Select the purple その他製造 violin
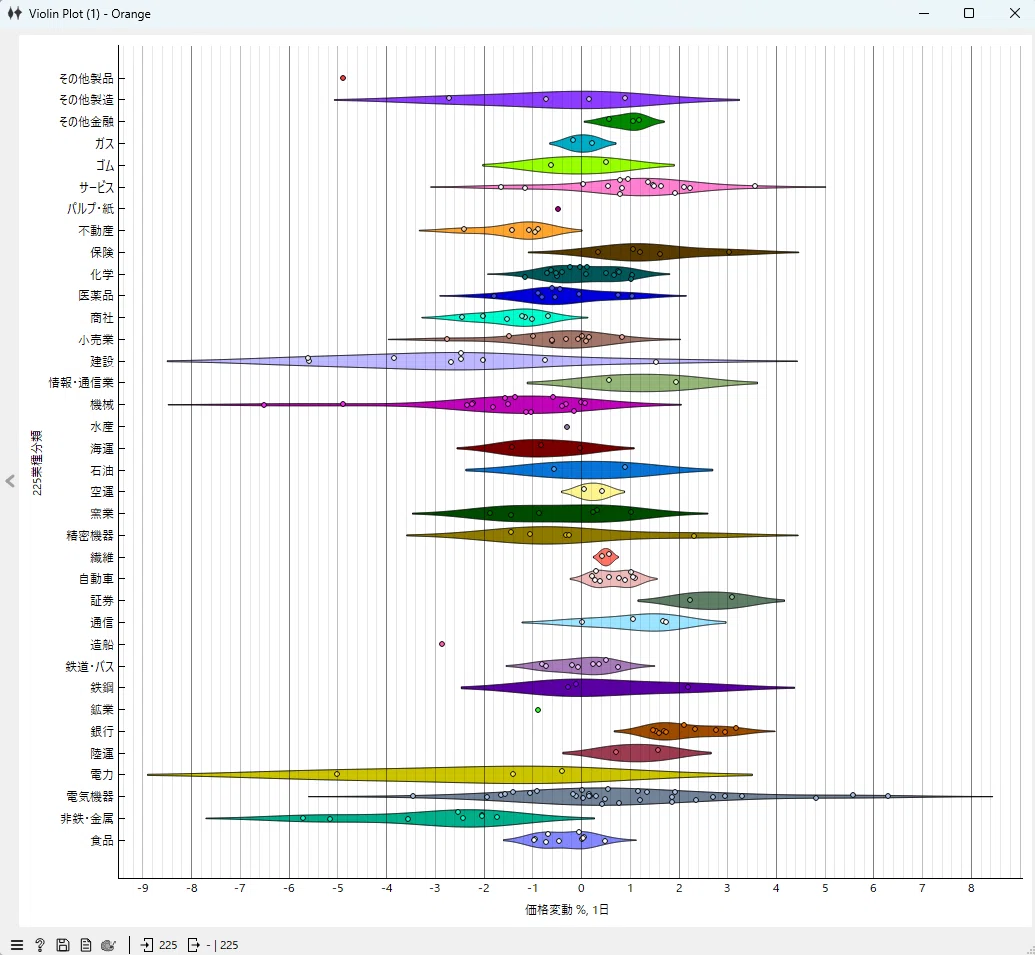 point(537,100)
